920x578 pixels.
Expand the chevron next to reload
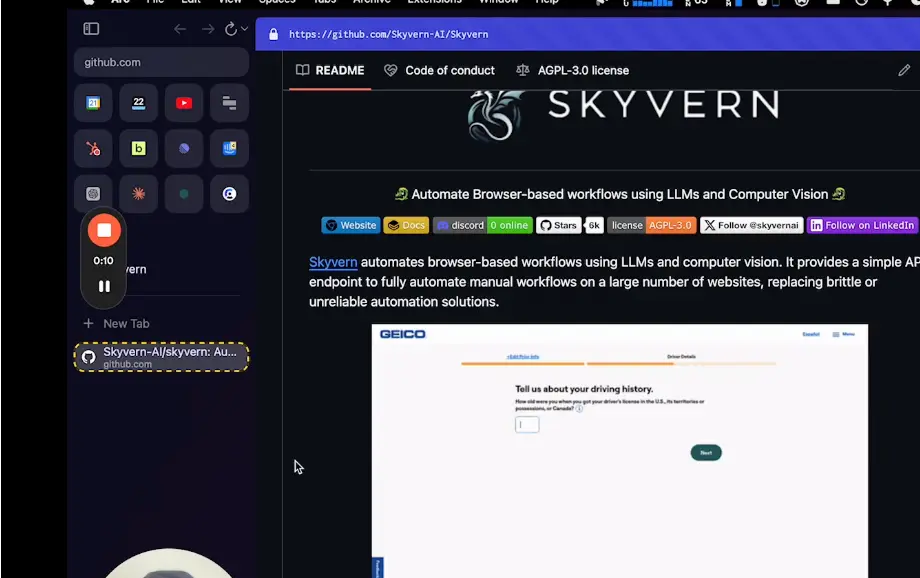tap(245, 29)
